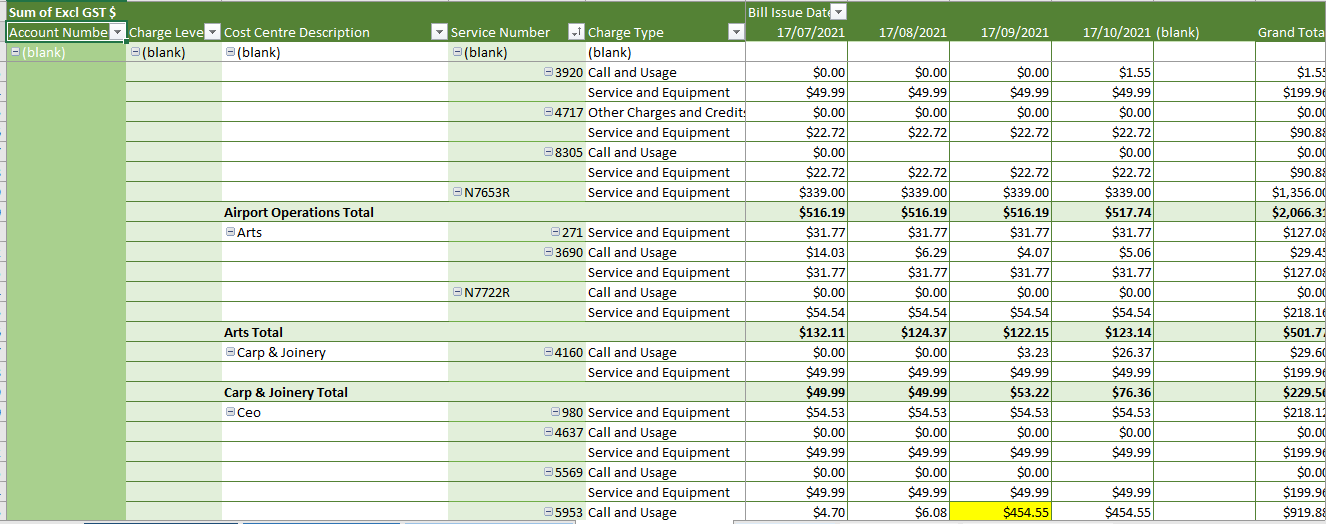Select the $6.08 cell in 5953 row
Image resolution: width=1326 pixels, height=524 pixels.
pyautogui.click(x=899, y=512)
